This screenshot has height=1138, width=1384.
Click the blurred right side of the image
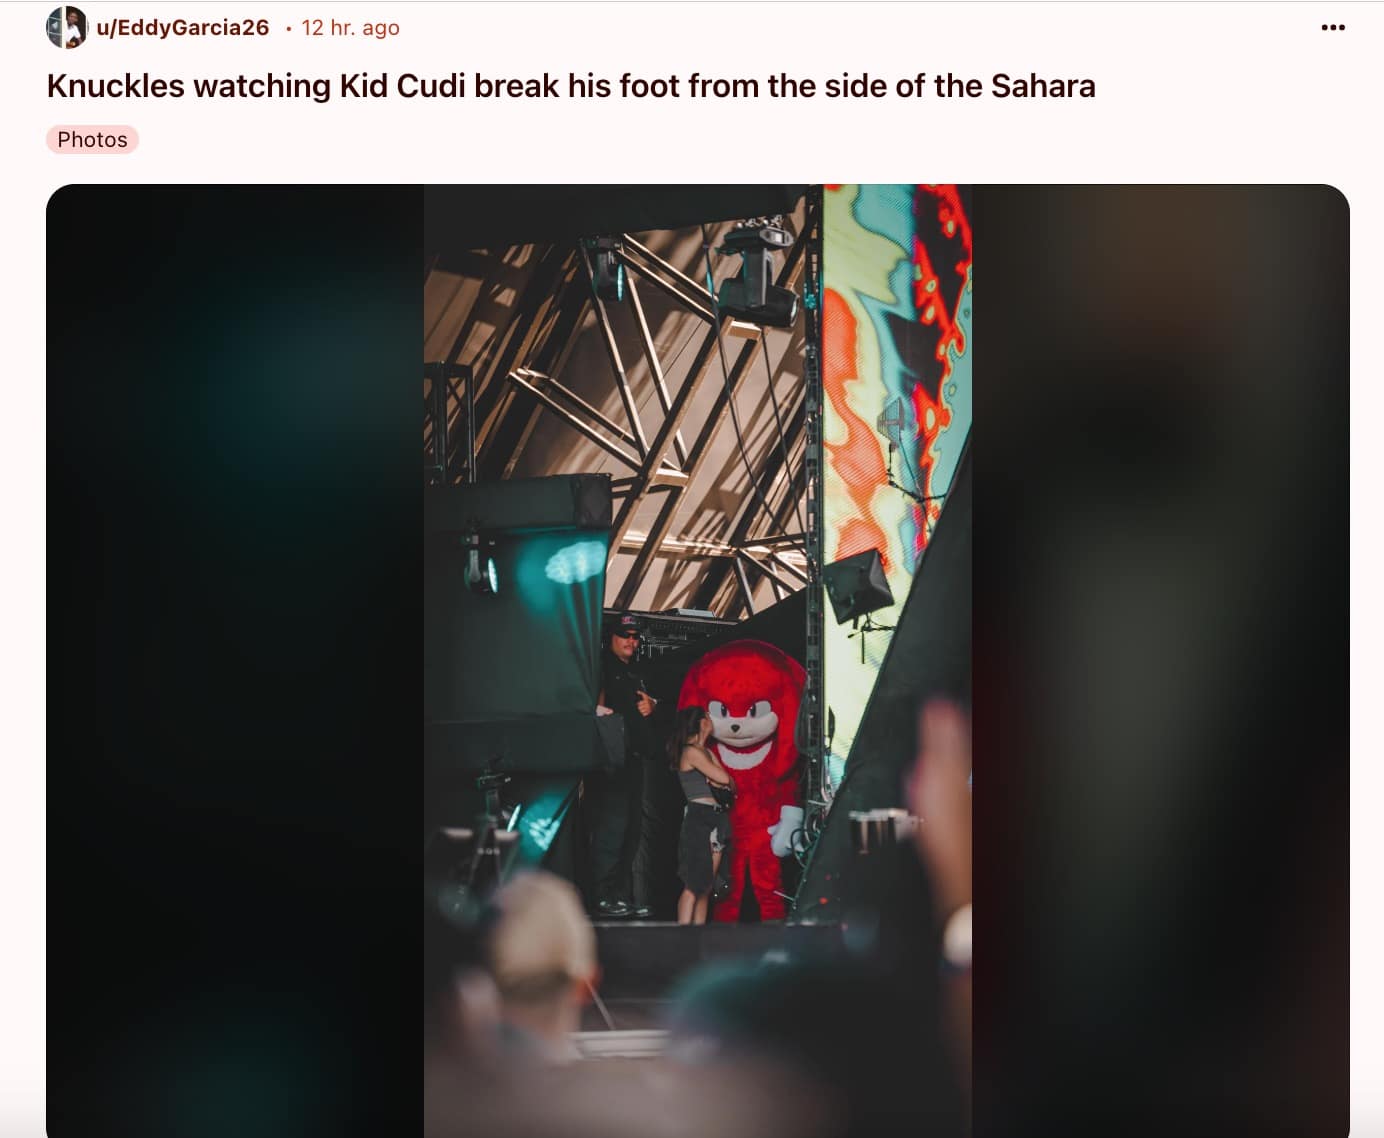click(1160, 660)
